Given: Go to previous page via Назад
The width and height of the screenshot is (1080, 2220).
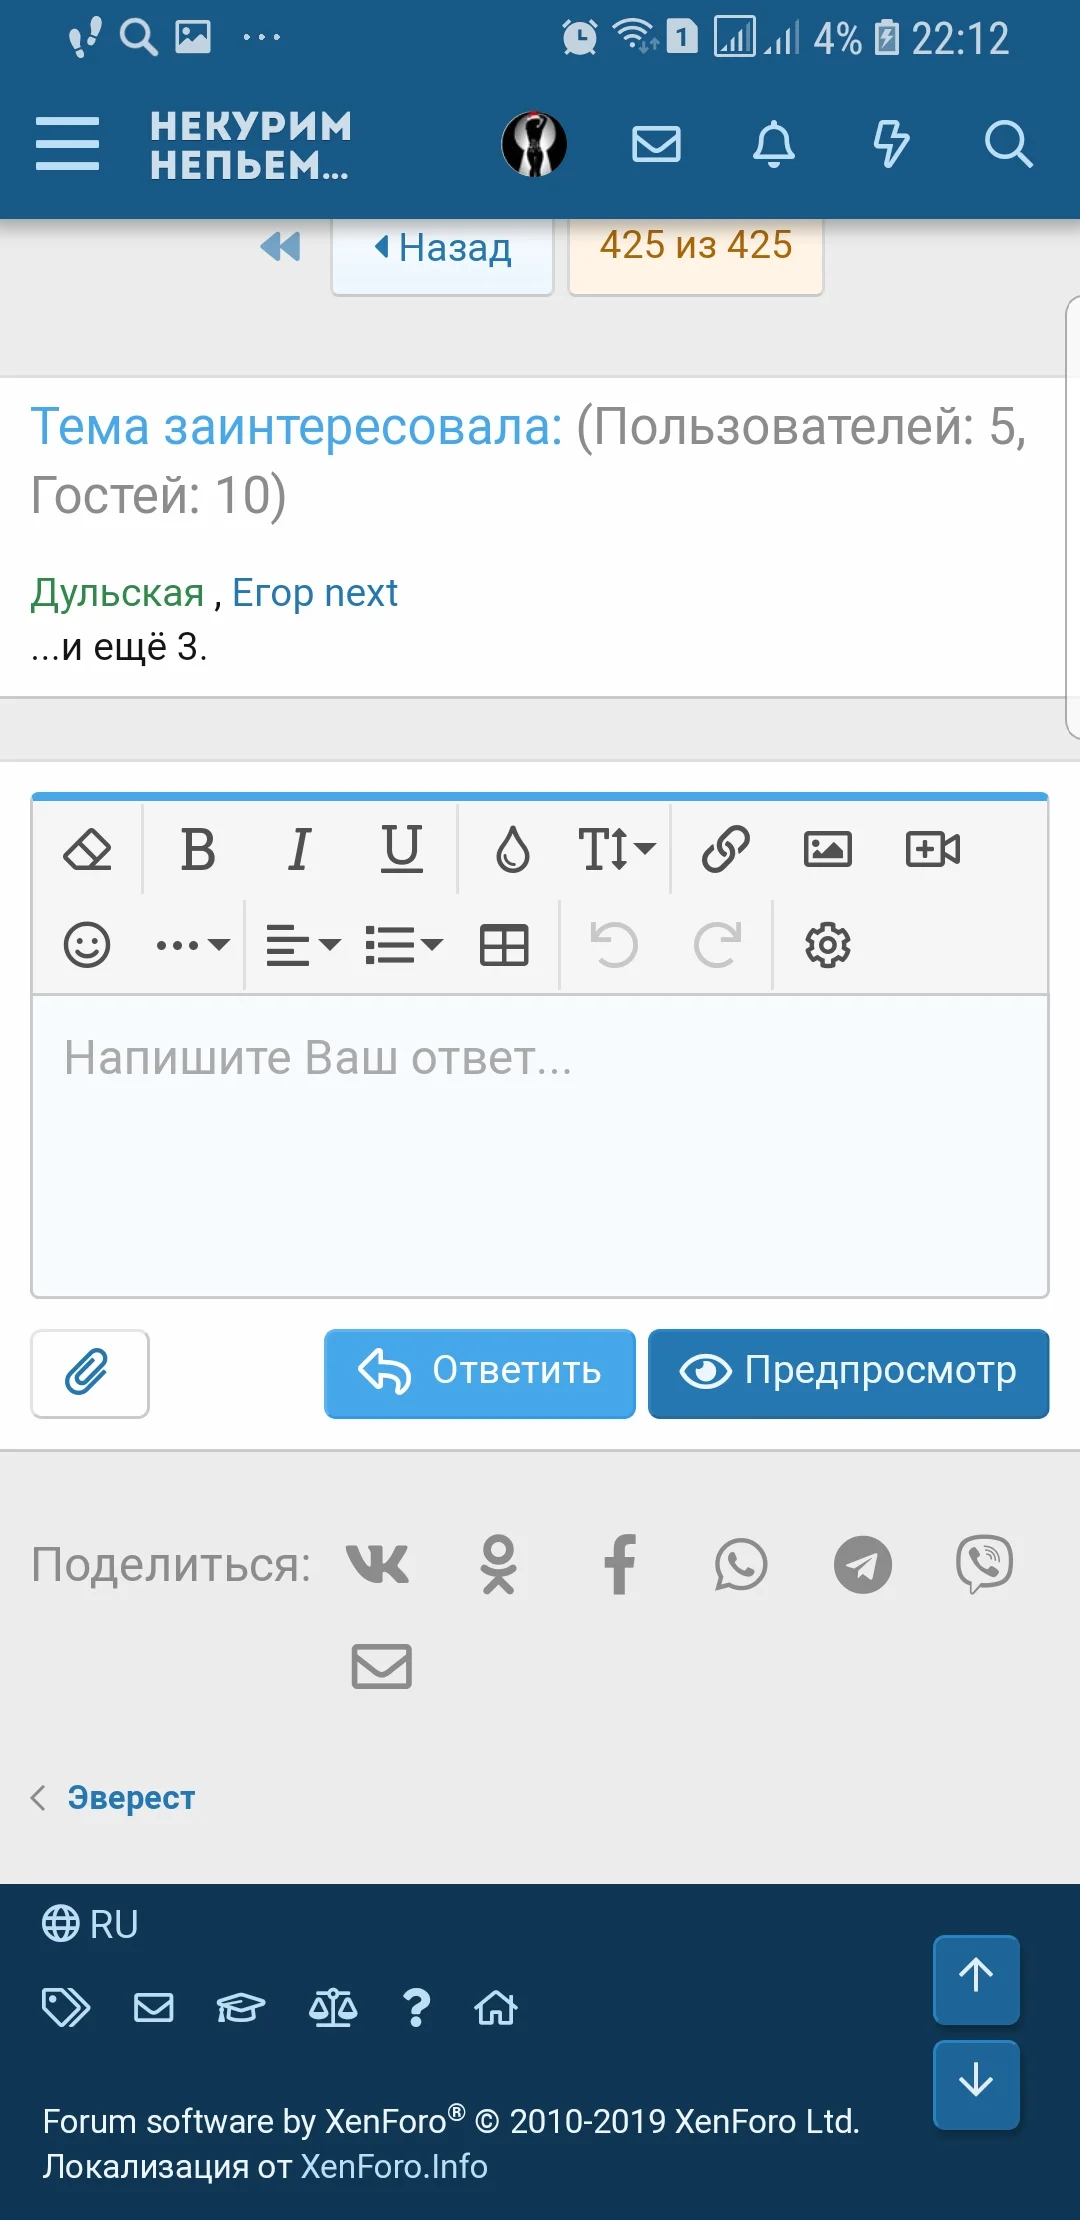Looking at the screenshot, I should tap(442, 256).
